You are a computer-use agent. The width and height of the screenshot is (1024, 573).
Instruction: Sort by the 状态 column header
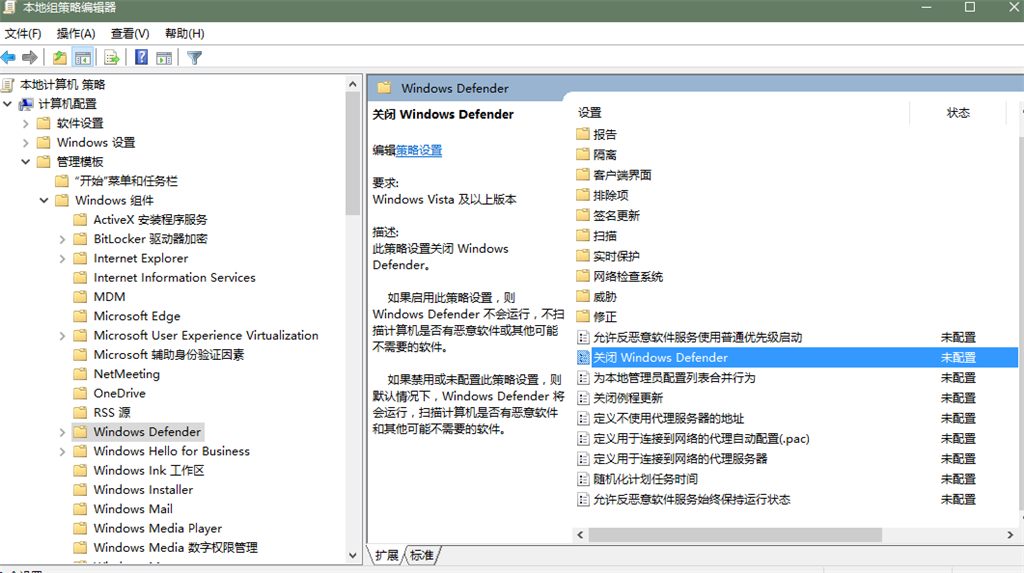pyautogui.click(x=957, y=113)
